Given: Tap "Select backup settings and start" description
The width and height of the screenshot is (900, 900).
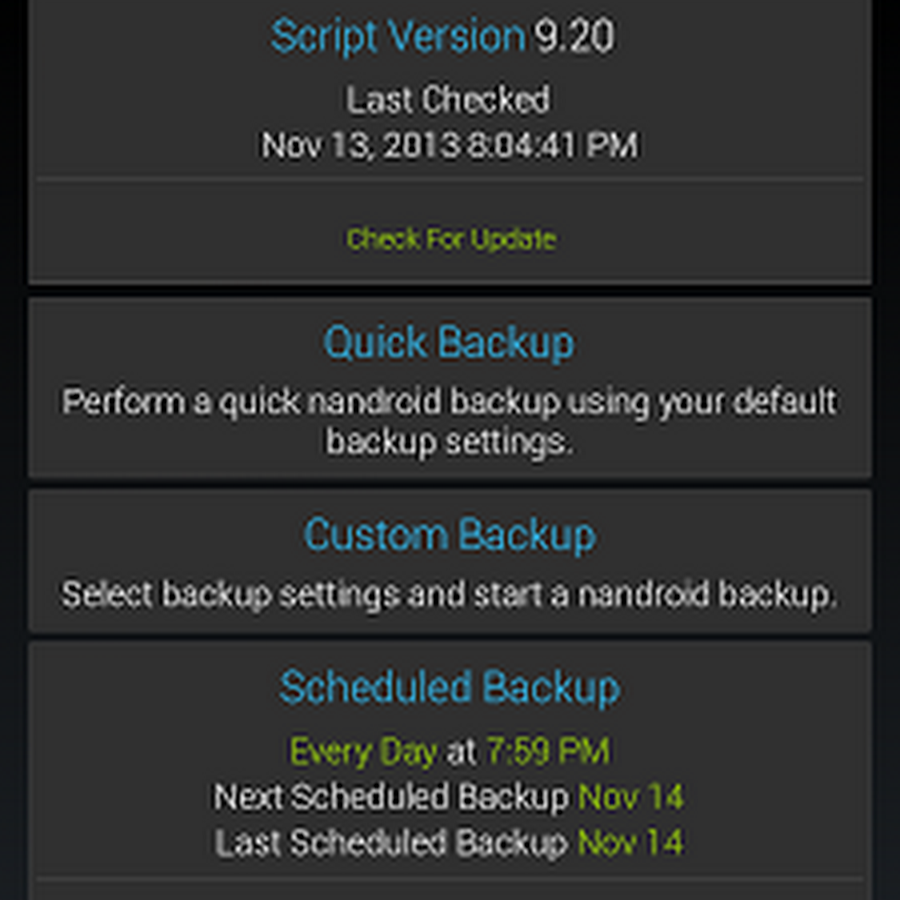Looking at the screenshot, I should click(449, 595).
